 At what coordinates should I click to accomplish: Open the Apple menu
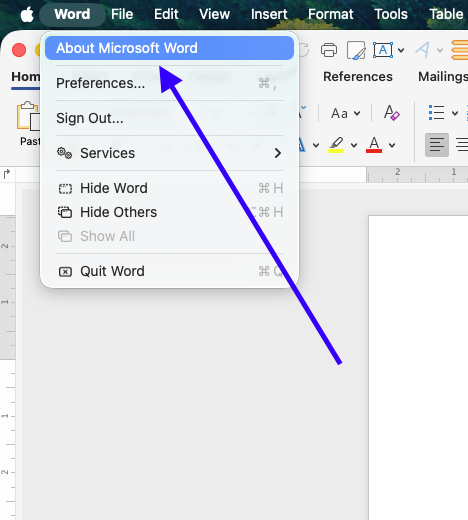coord(27,15)
